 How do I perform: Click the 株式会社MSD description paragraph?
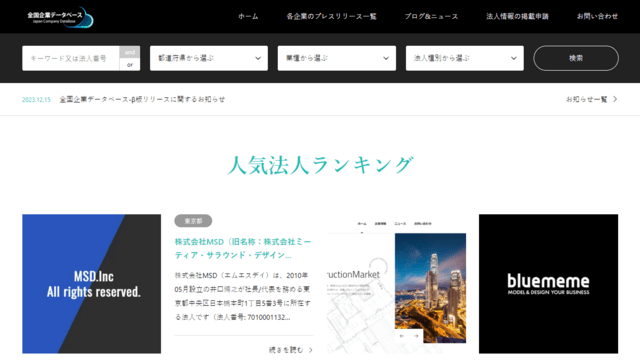pos(243,296)
